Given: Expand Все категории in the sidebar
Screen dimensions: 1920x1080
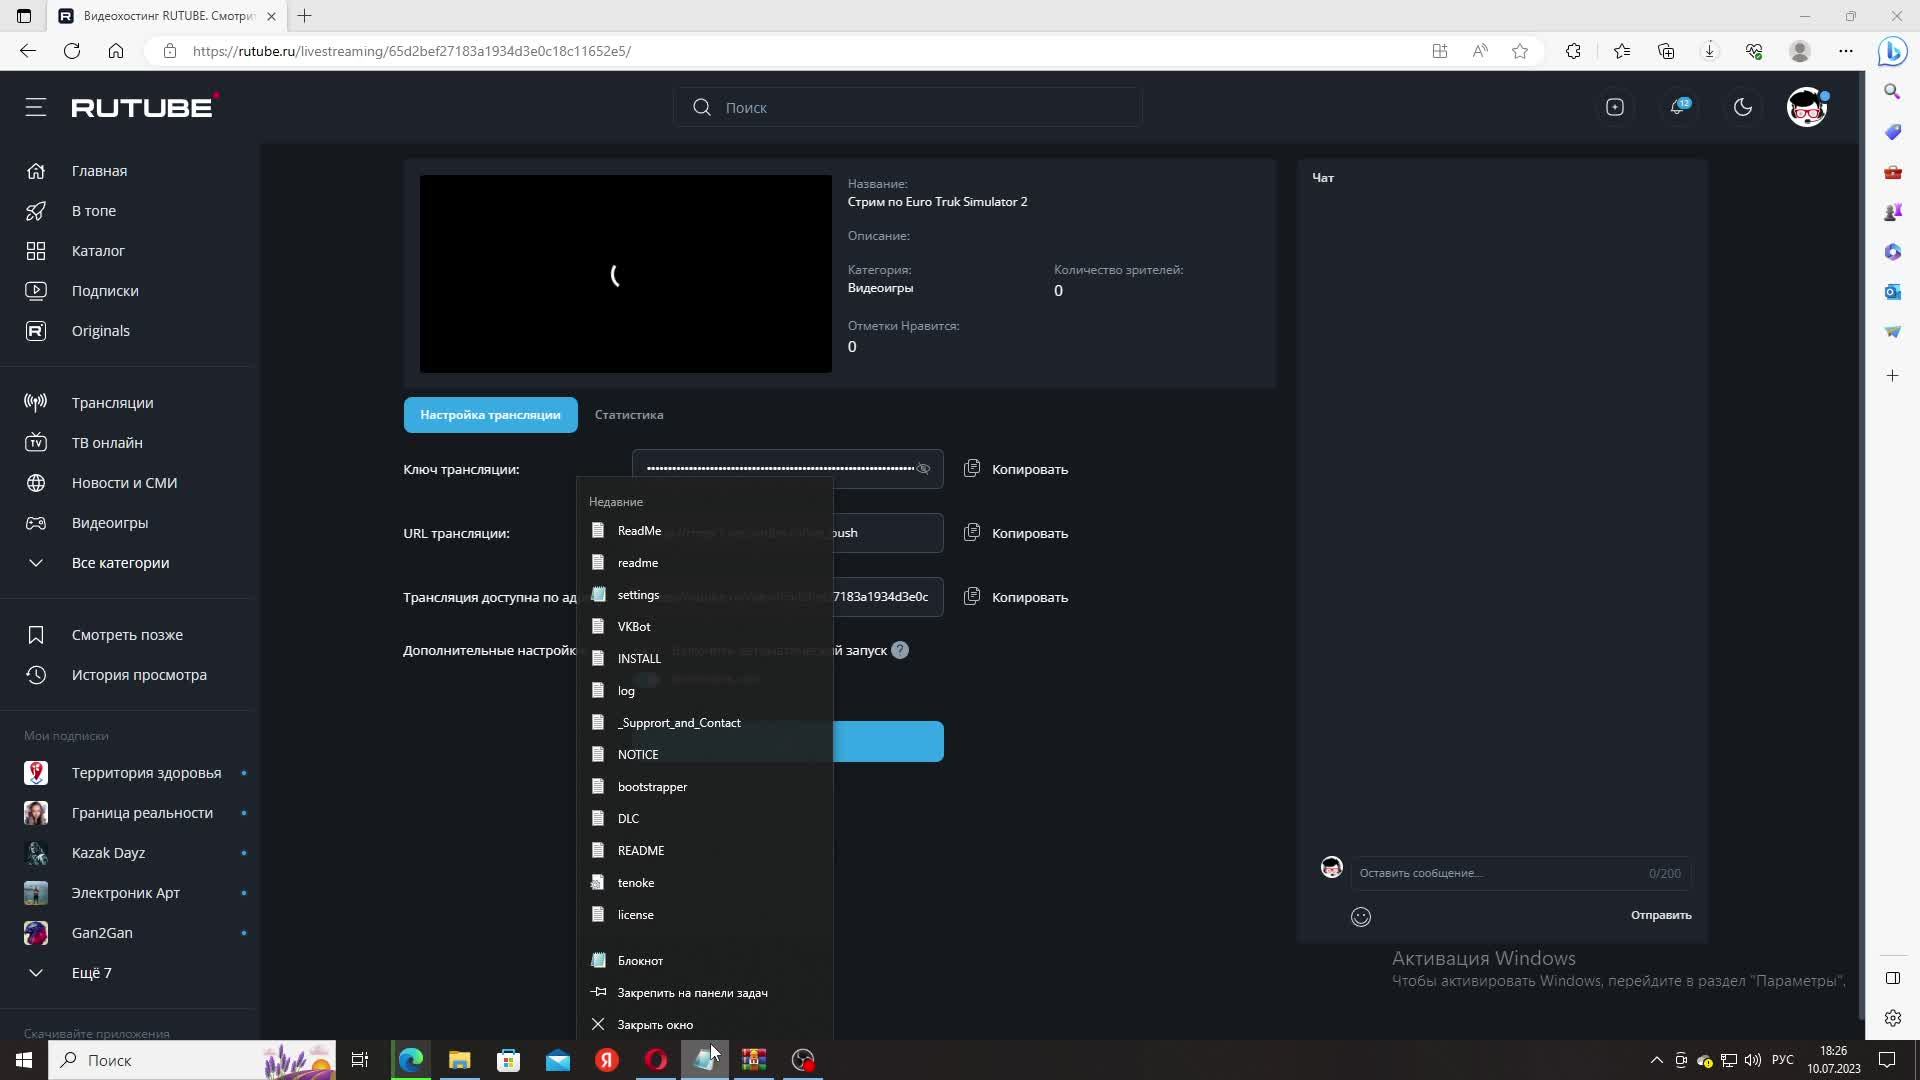Looking at the screenshot, I should point(120,563).
